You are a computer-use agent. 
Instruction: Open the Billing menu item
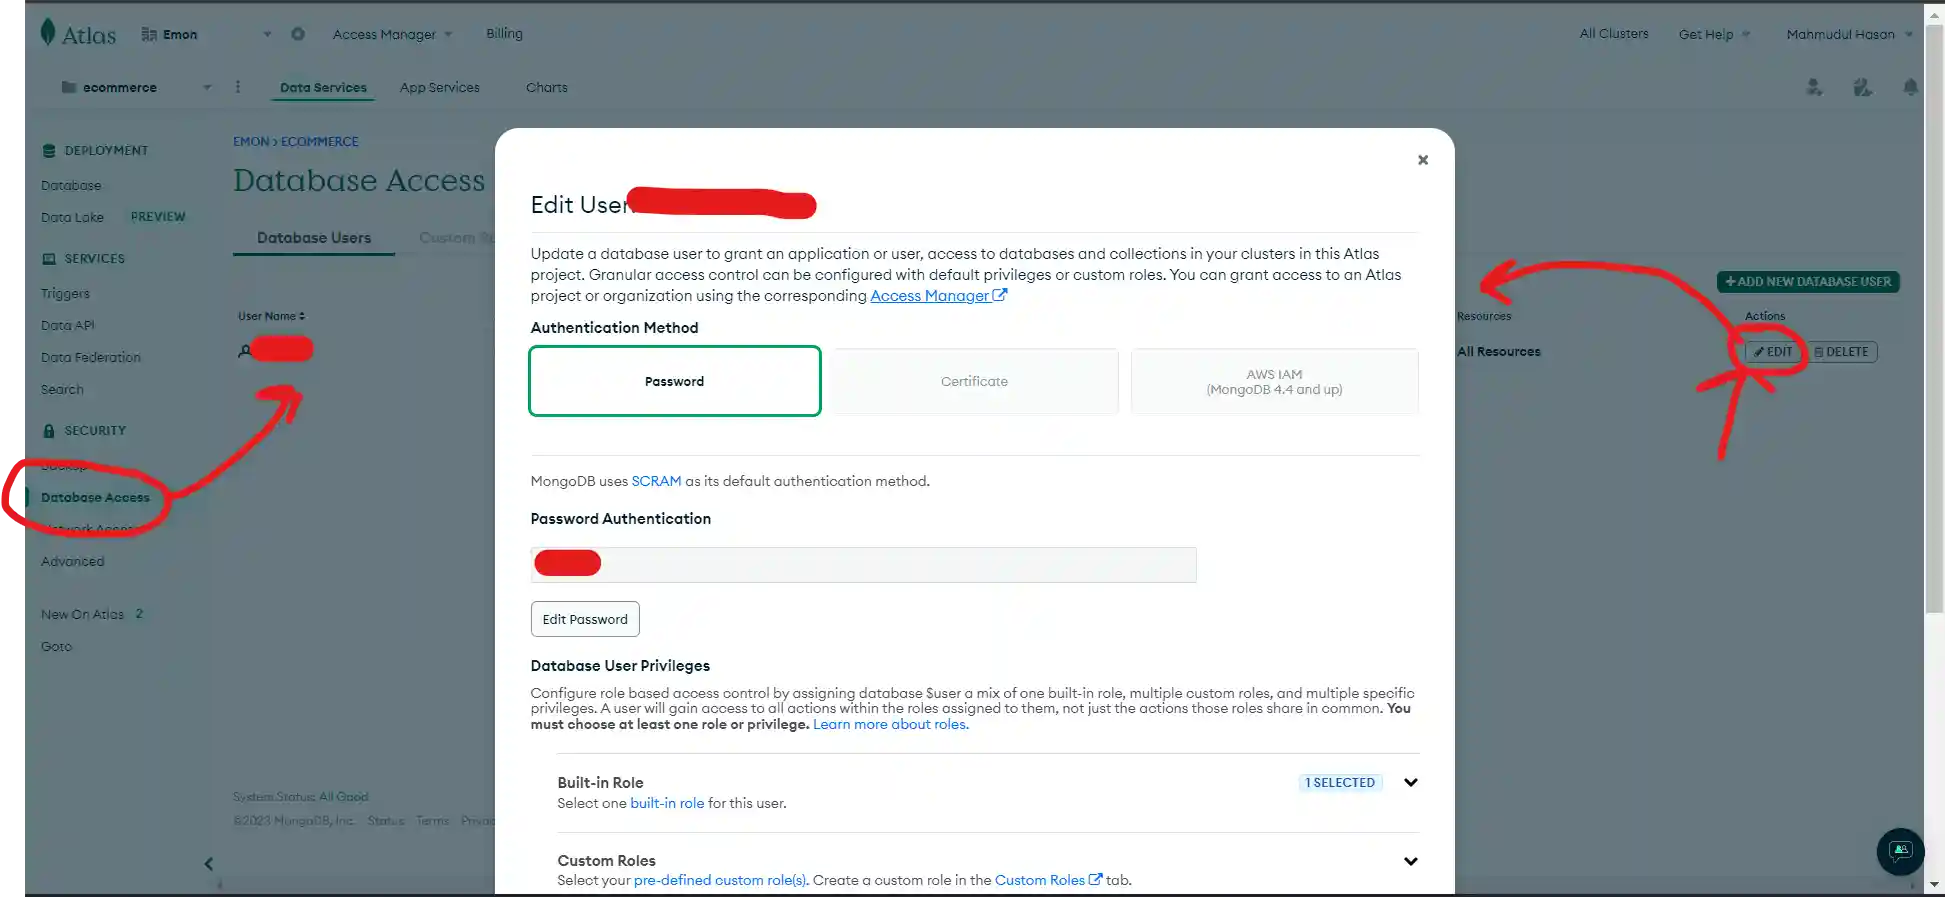pyautogui.click(x=504, y=33)
